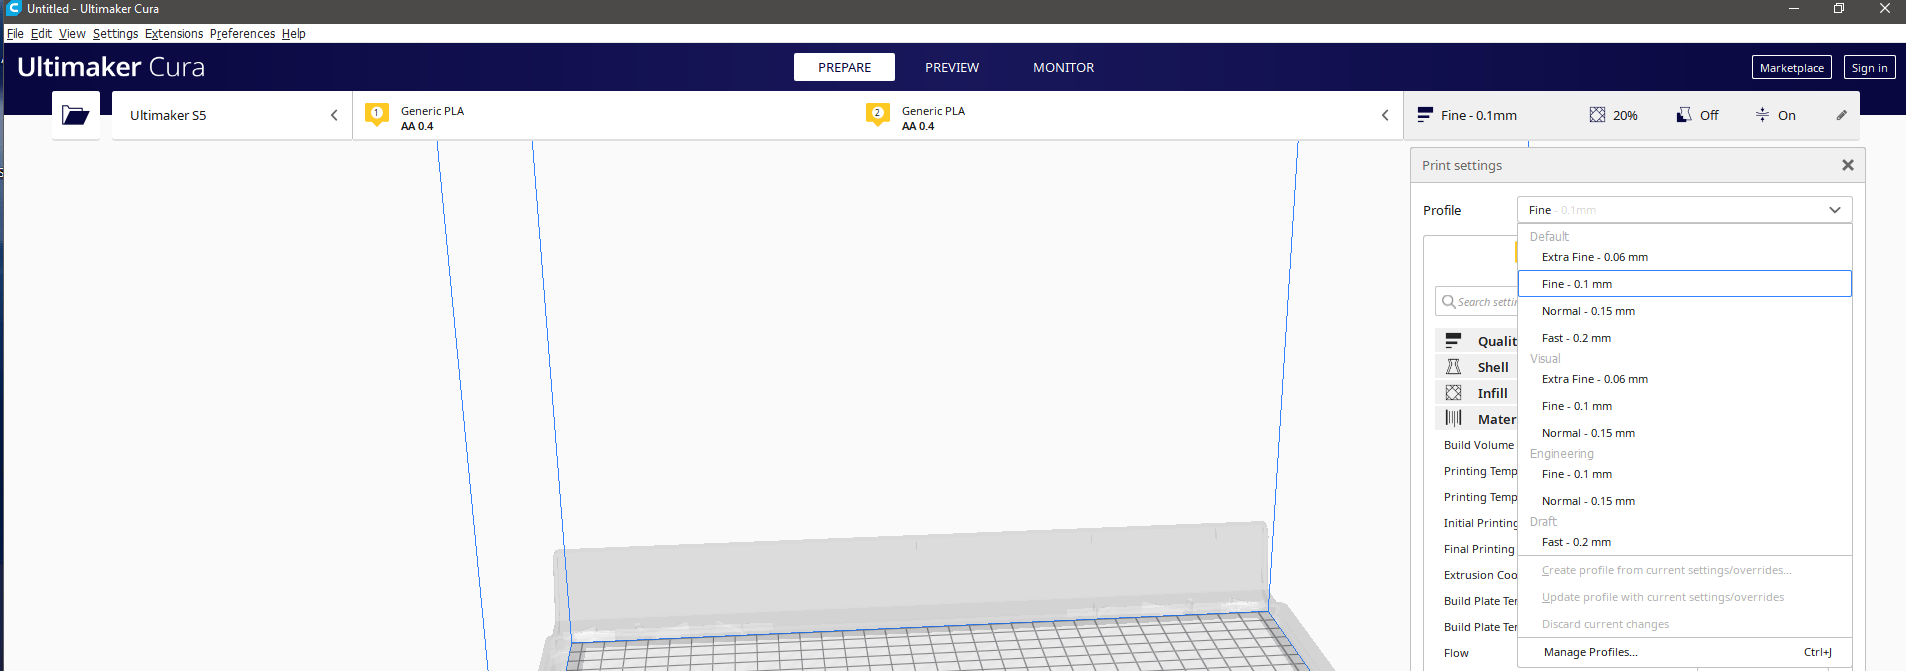1906x671 pixels.
Task: Close the Print settings panel
Action: tap(1848, 165)
